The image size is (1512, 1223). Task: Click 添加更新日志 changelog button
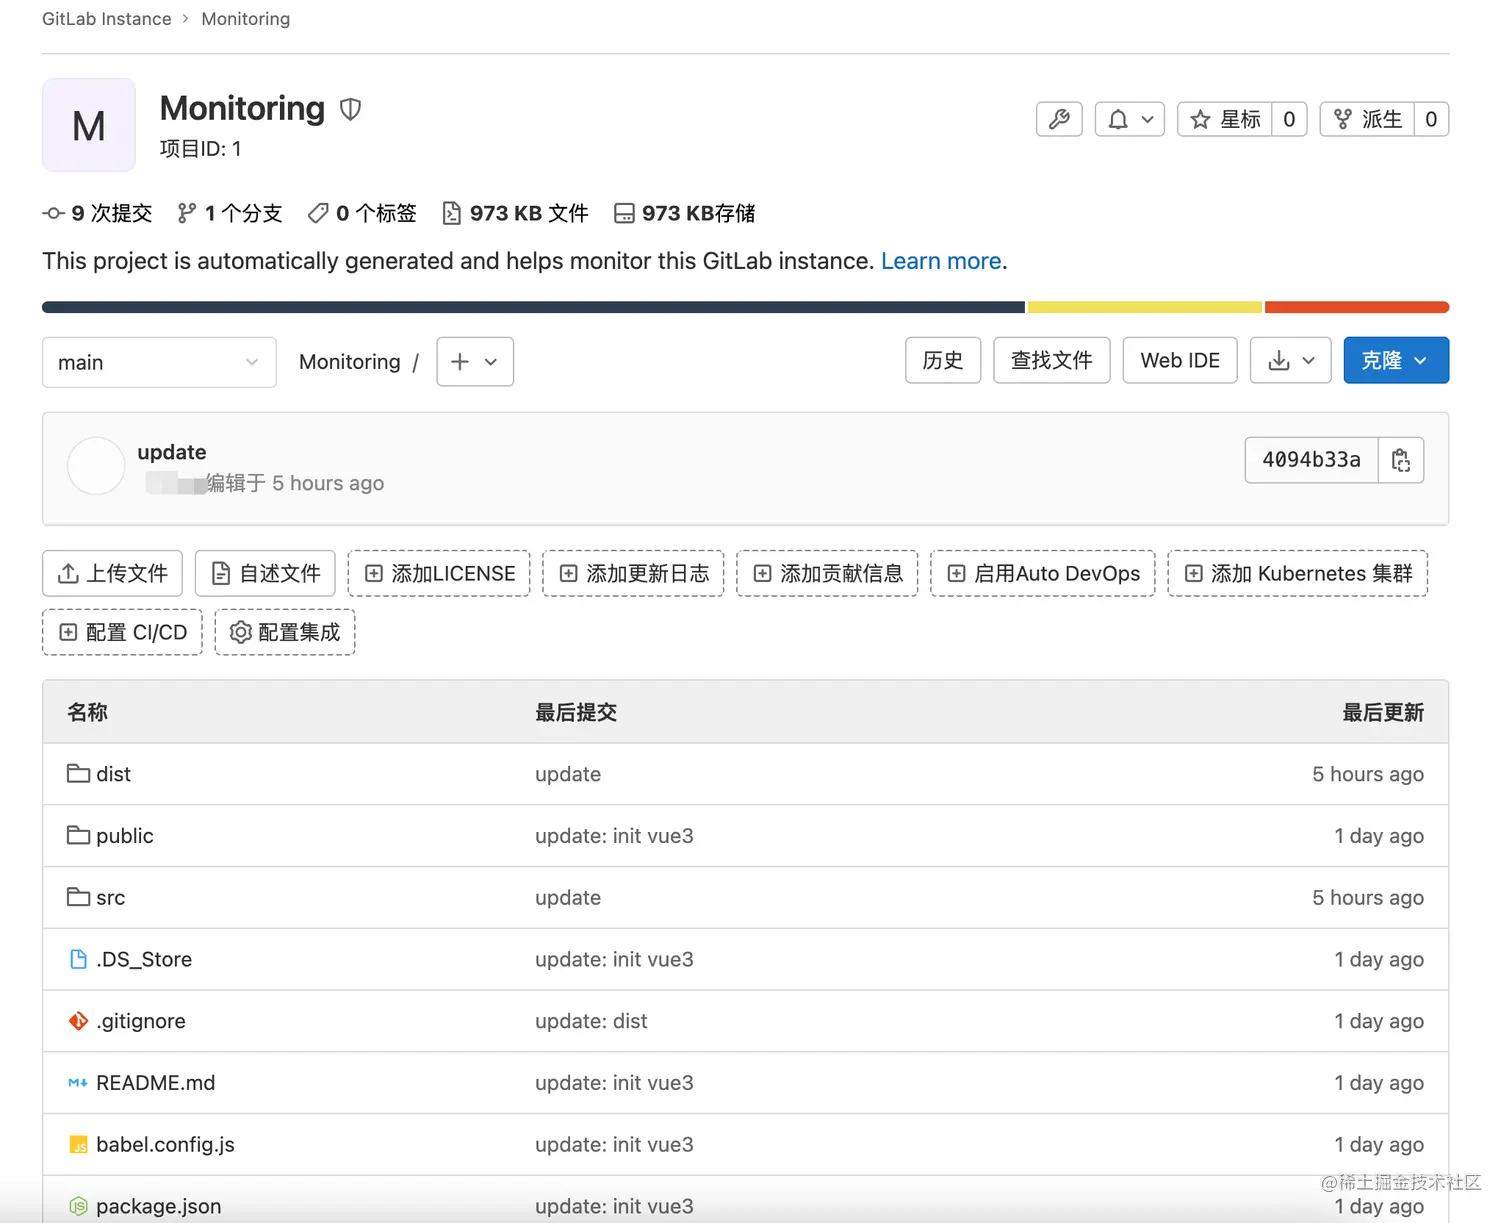tap(633, 573)
